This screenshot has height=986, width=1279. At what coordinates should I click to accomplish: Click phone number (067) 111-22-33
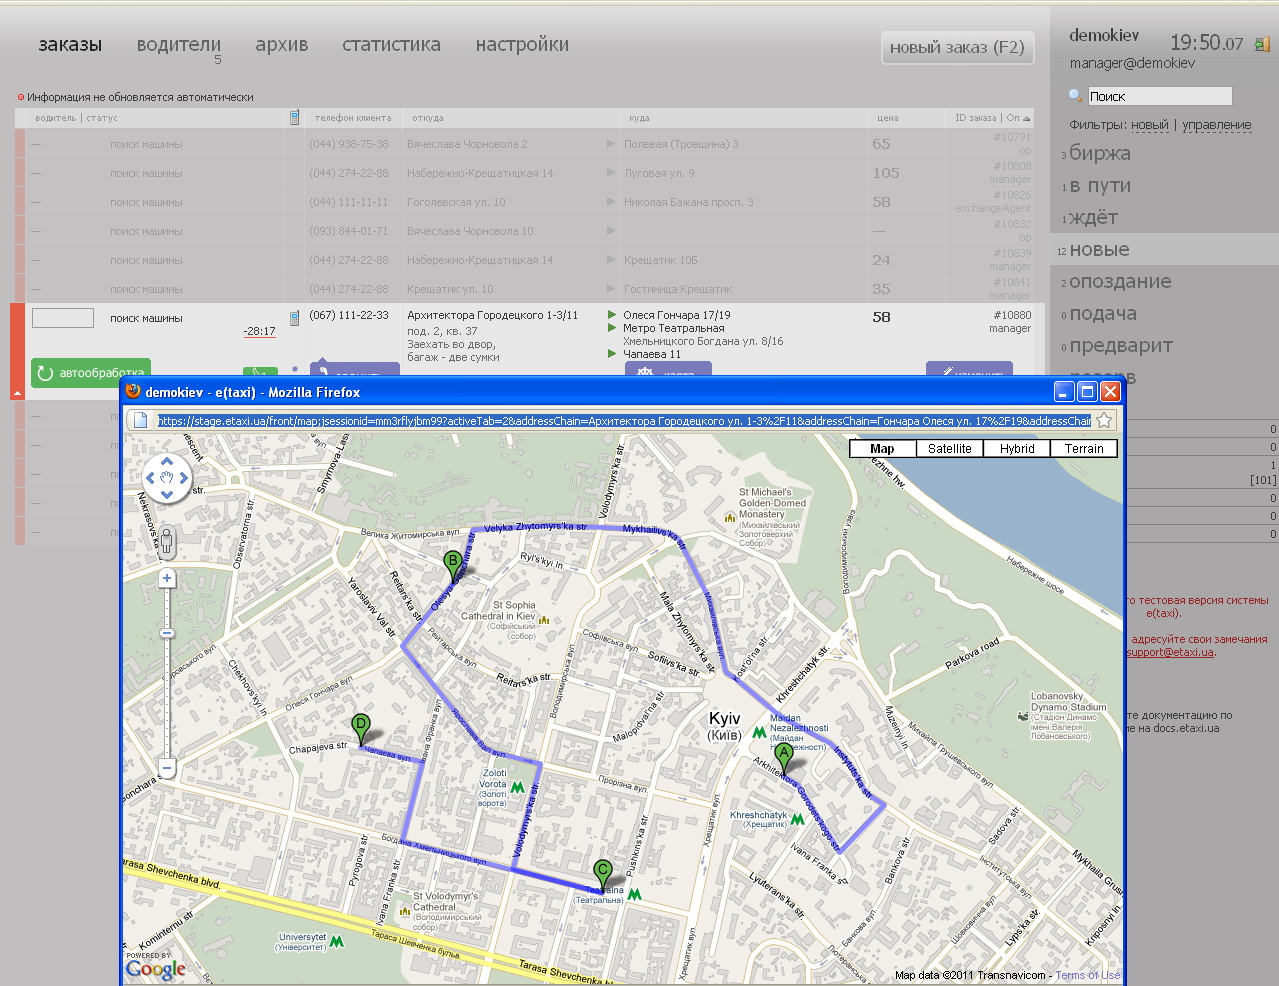point(349,315)
